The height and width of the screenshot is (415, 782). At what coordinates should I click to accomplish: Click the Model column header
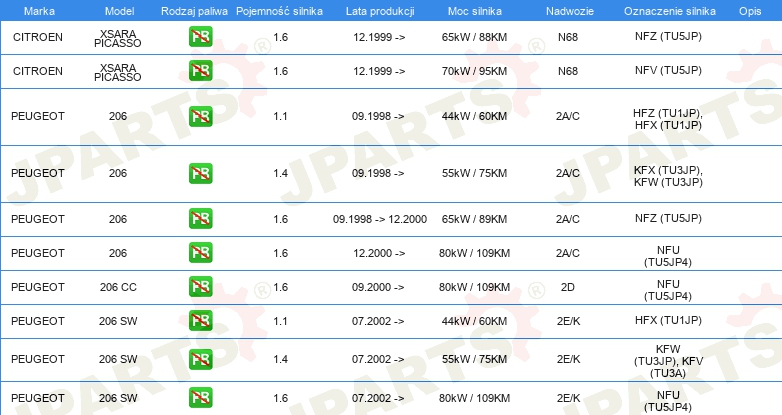(119, 11)
